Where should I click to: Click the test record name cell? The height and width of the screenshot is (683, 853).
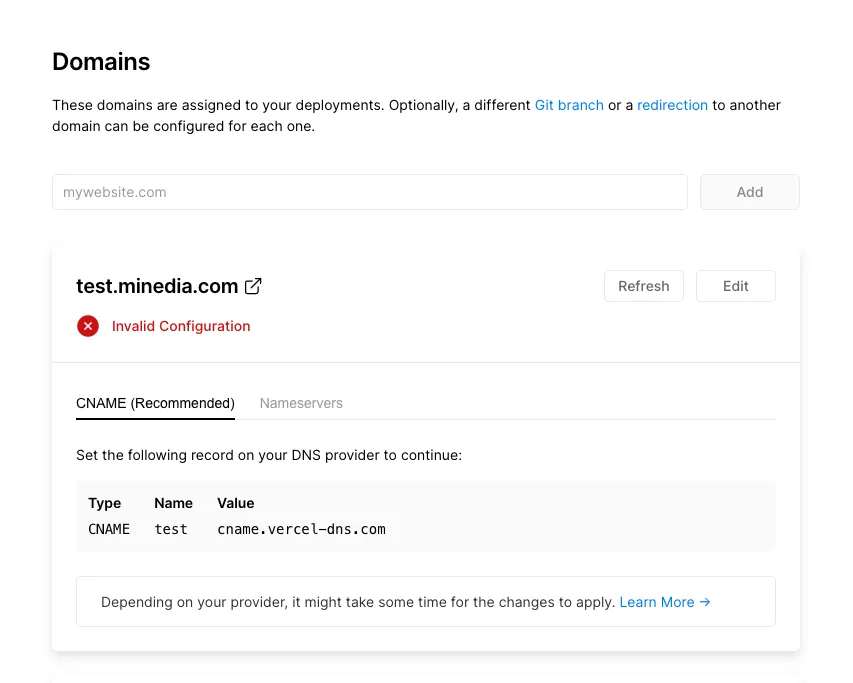[x=171, y=529]
